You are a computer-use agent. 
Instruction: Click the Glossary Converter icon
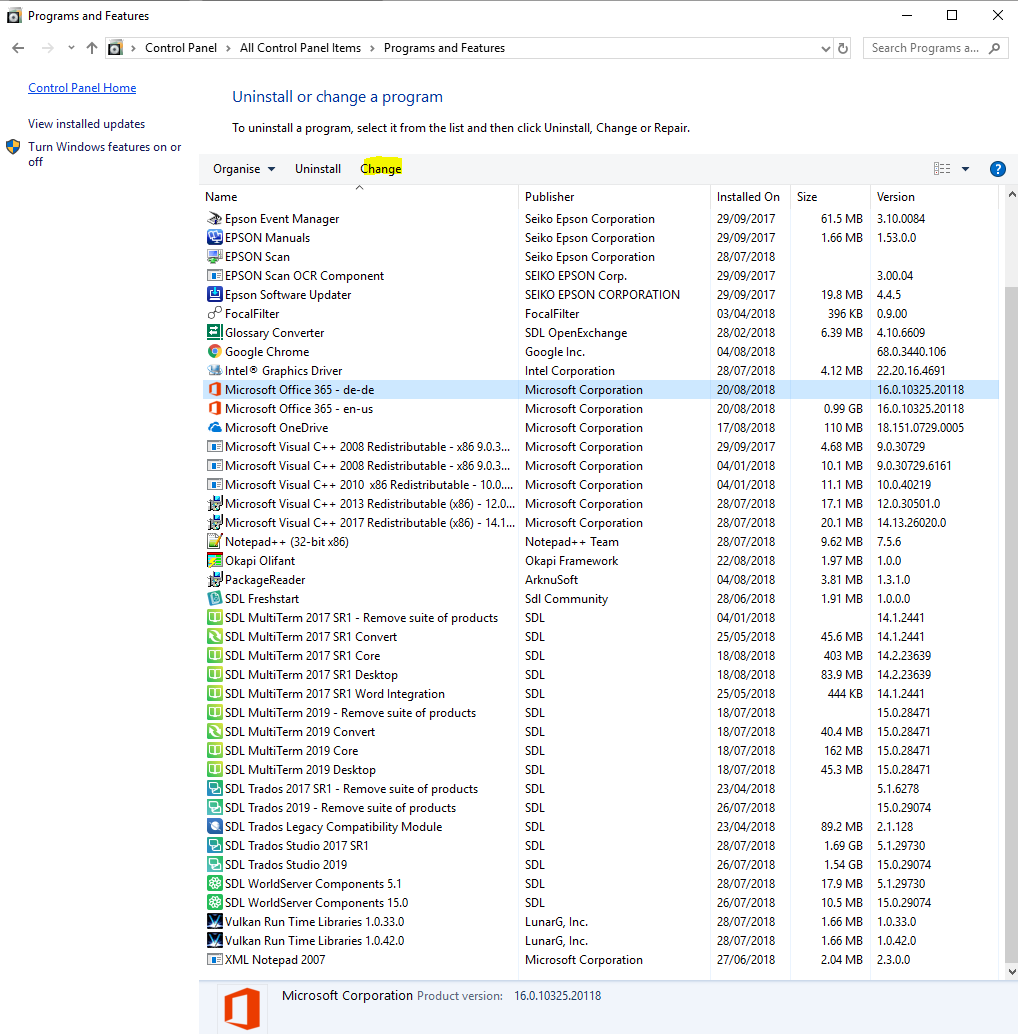[214, 332]
